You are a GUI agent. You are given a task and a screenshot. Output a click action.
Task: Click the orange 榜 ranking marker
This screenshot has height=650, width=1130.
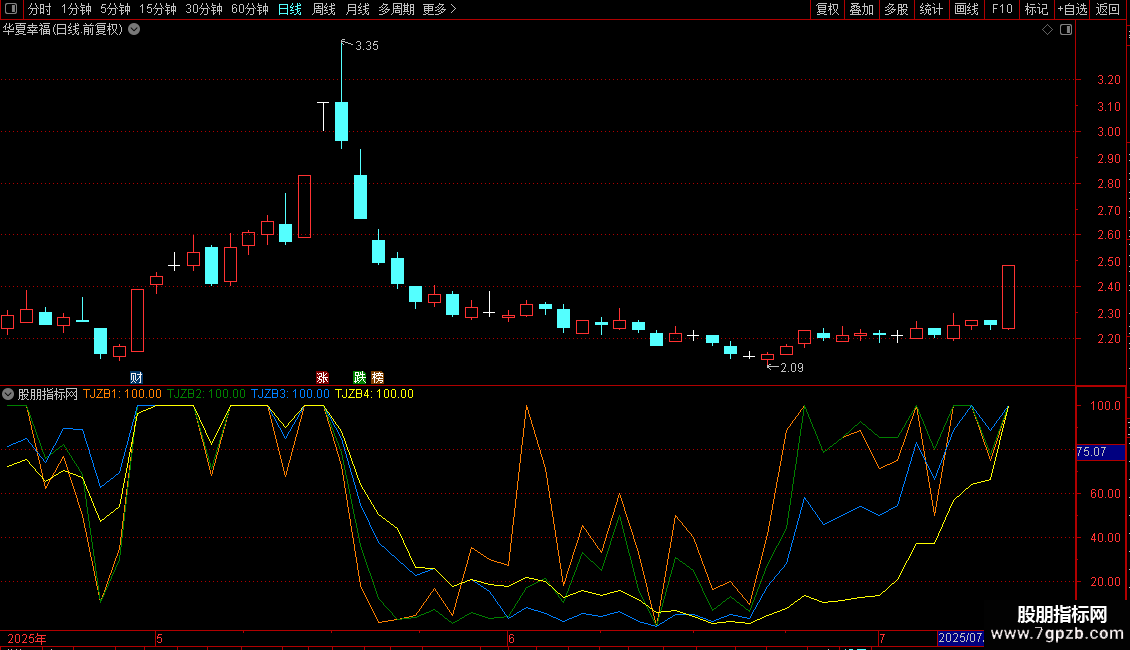[x=377, y=378]
